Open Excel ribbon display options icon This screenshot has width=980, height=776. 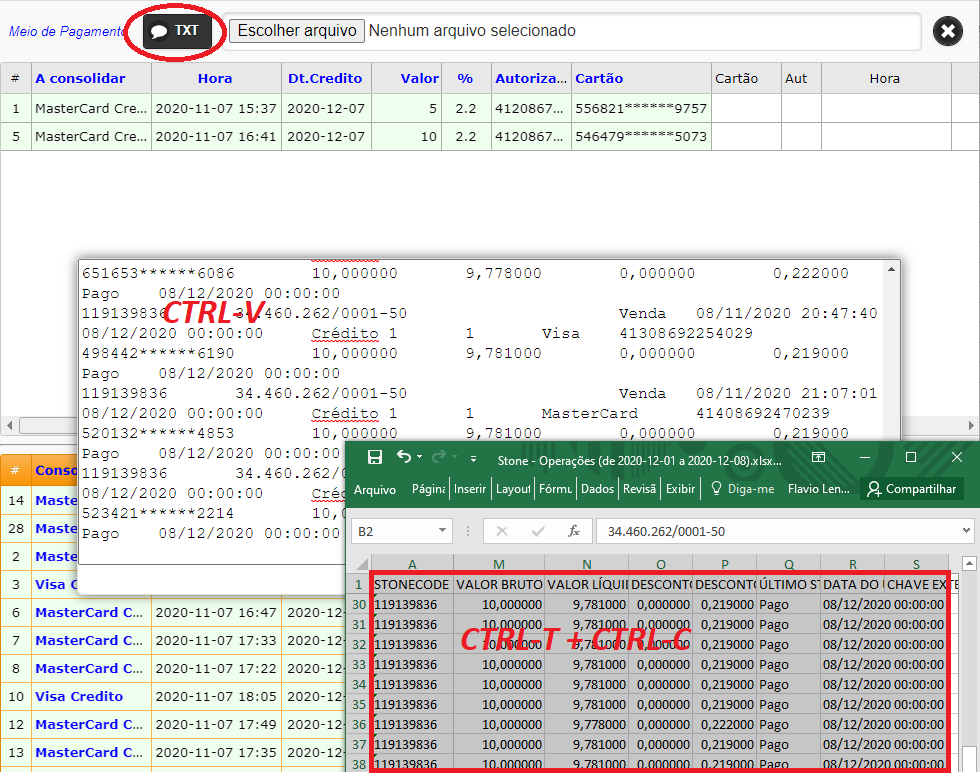point(818,457)
